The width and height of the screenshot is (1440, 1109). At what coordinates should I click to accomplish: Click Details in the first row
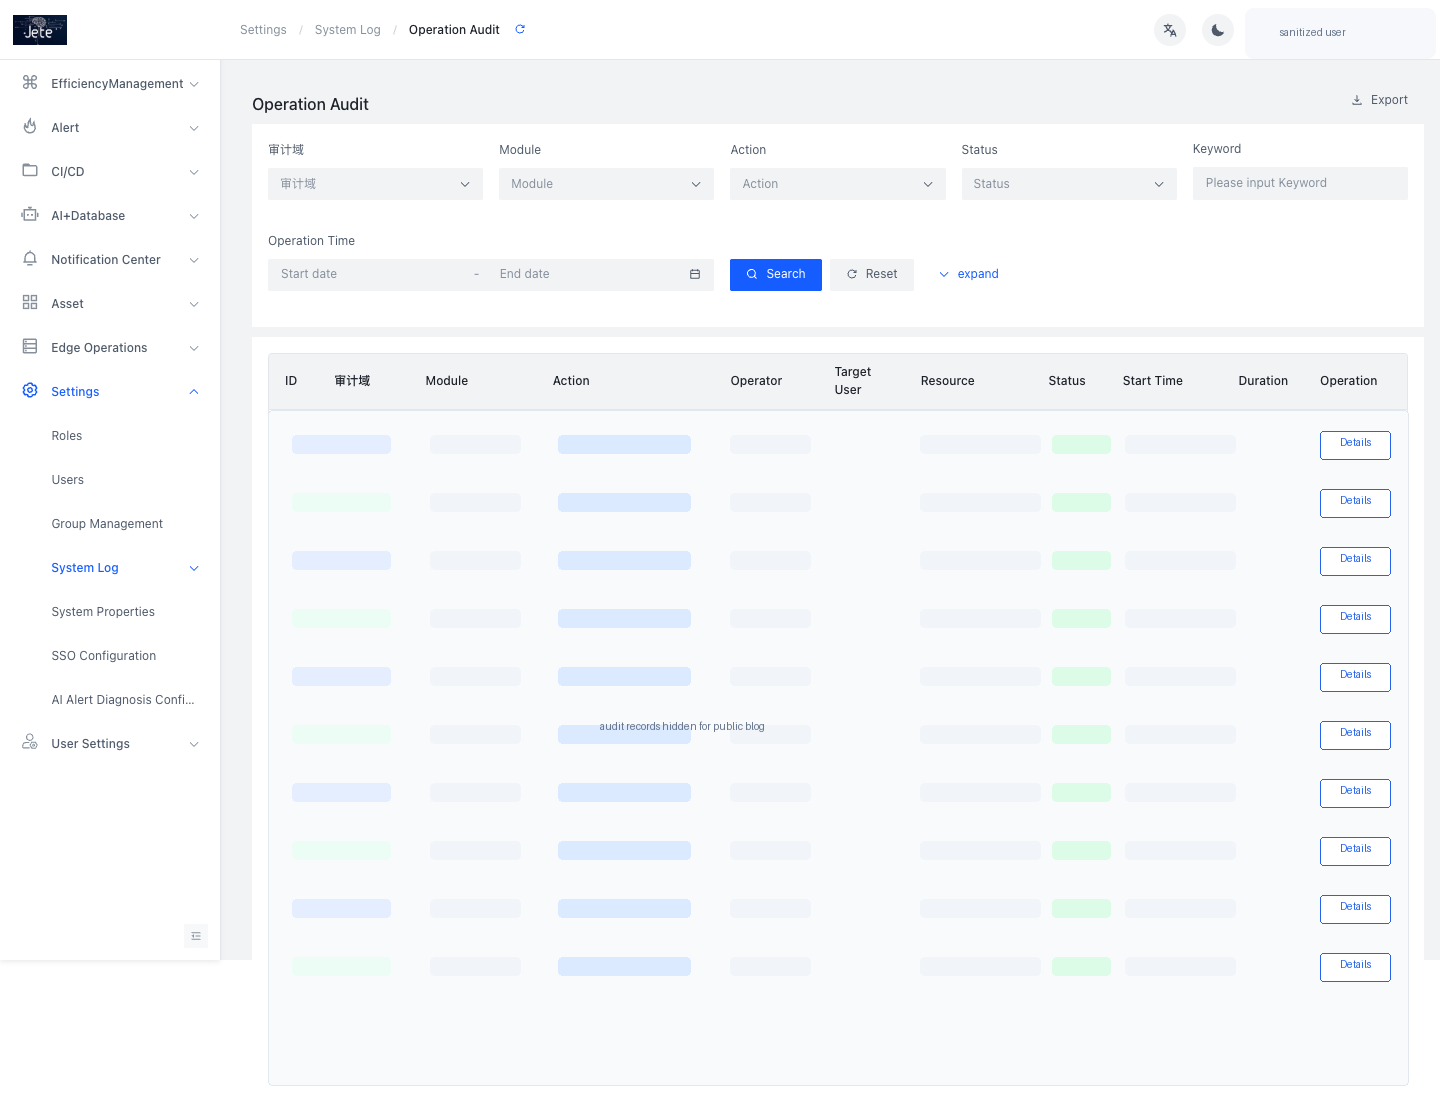[x=1355, y=444]
